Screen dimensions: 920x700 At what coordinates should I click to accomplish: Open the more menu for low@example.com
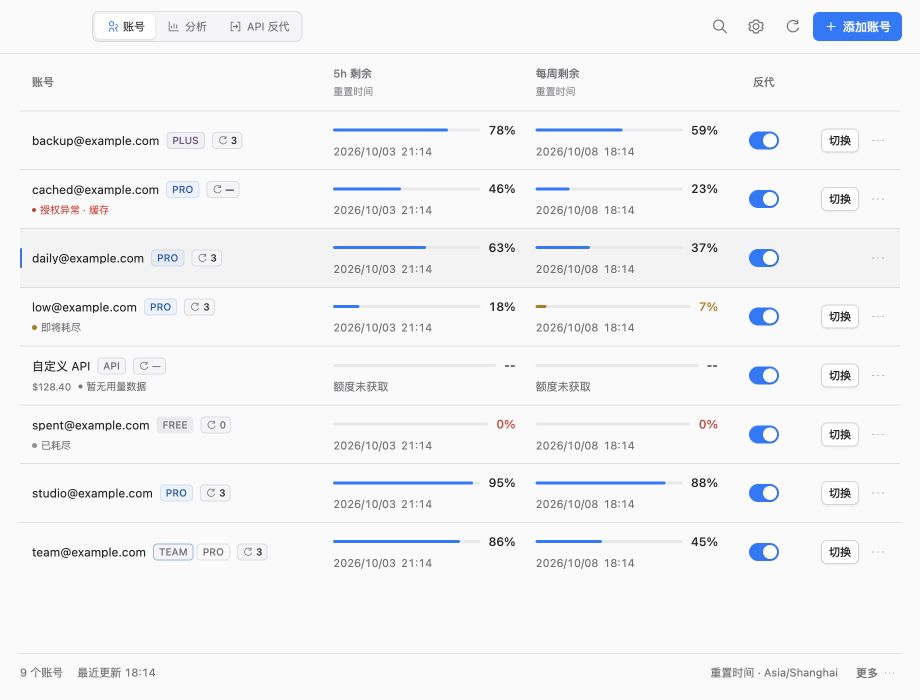pyautogui.click(x=878, y=316)
